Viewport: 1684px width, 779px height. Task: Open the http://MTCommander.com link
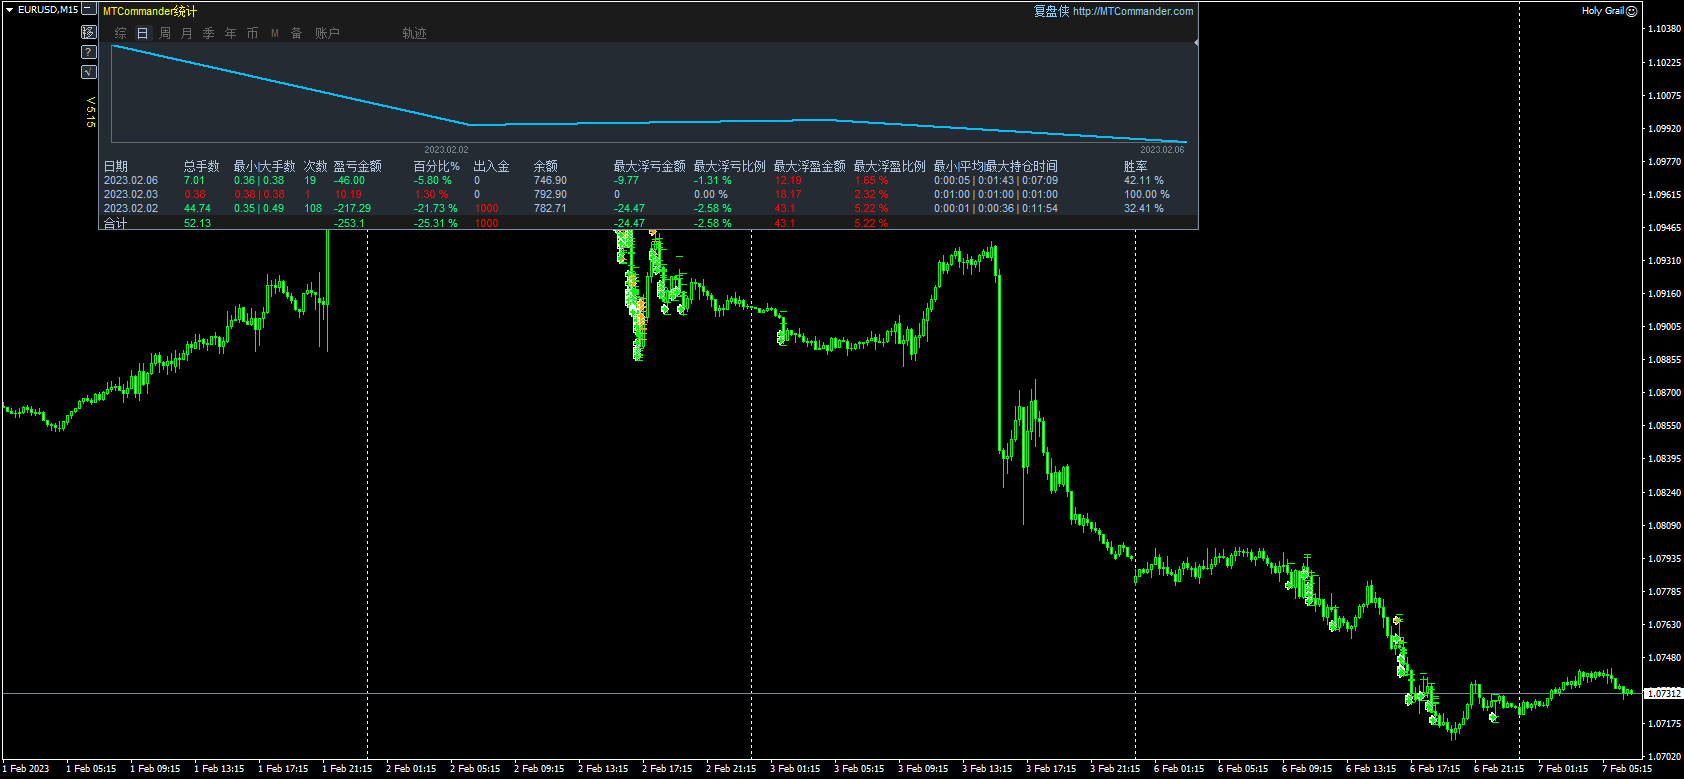pyautogui.click(x=1132, y=12)
